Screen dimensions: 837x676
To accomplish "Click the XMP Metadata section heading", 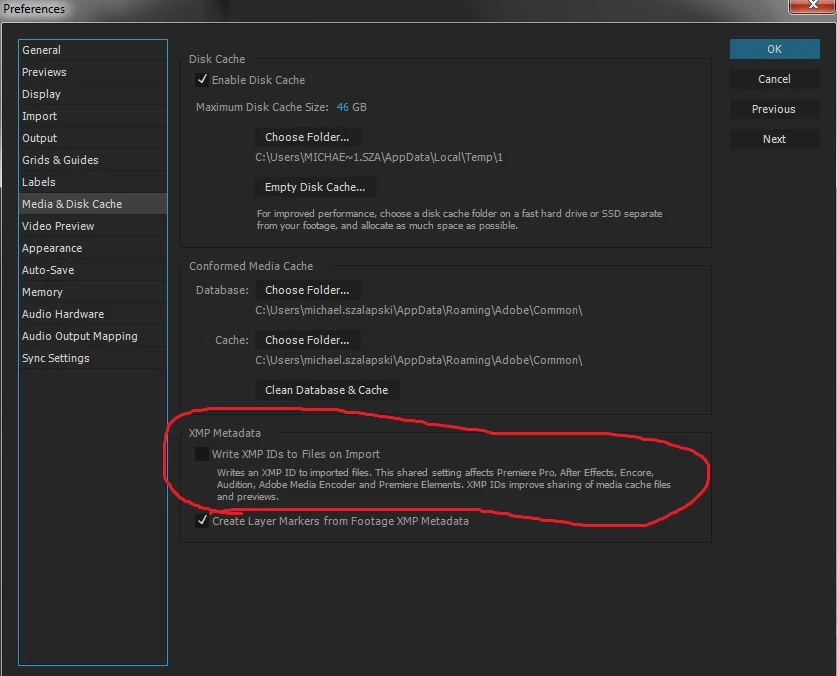I will pyautogui.click(x=225, y=433).
